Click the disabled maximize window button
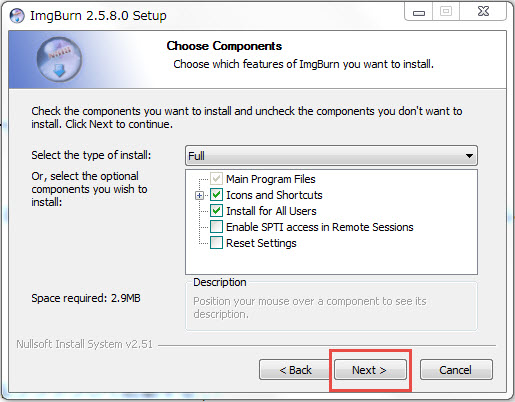 [446, 12]
